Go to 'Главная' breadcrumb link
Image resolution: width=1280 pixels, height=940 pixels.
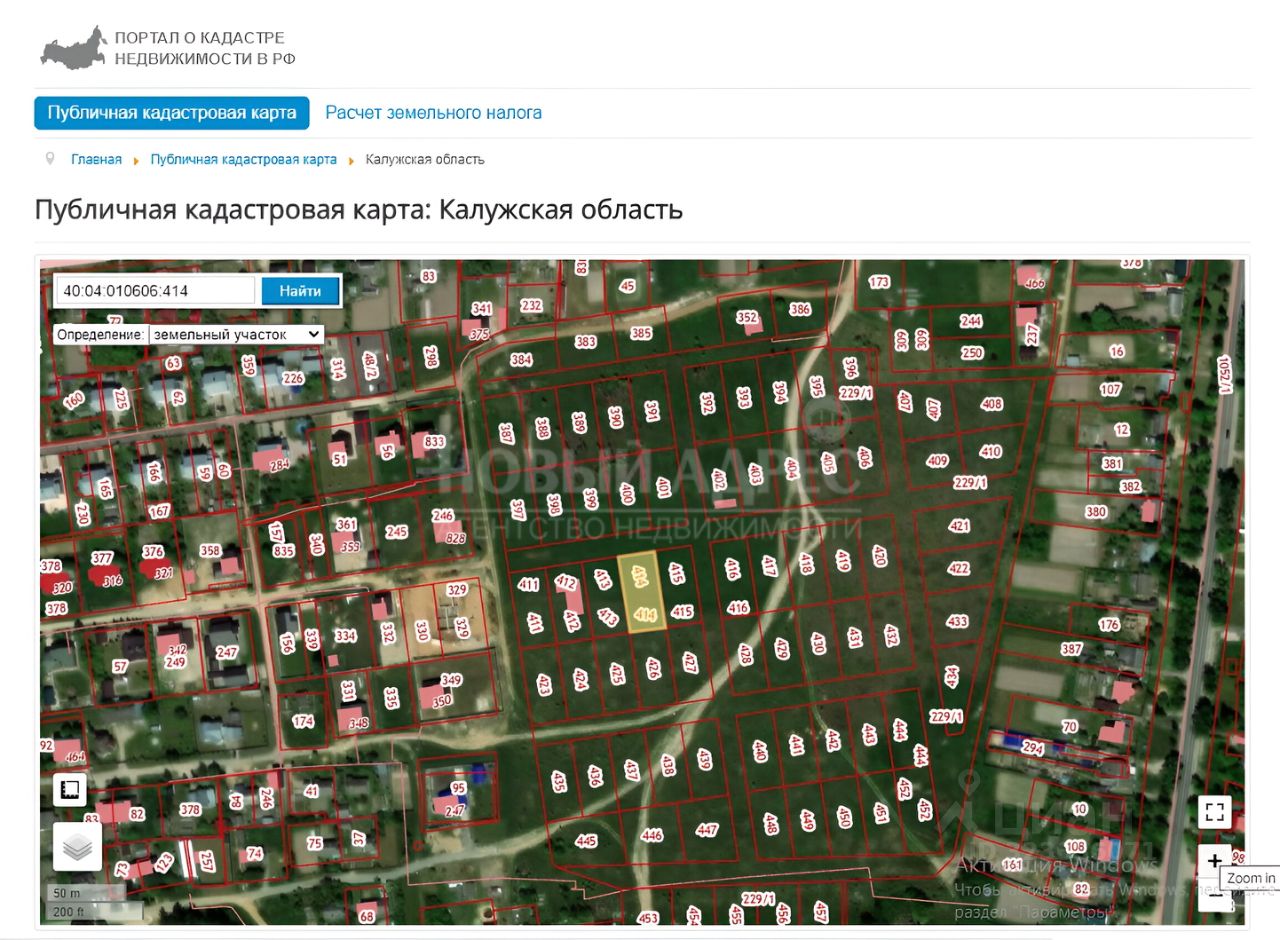(96, 160)
